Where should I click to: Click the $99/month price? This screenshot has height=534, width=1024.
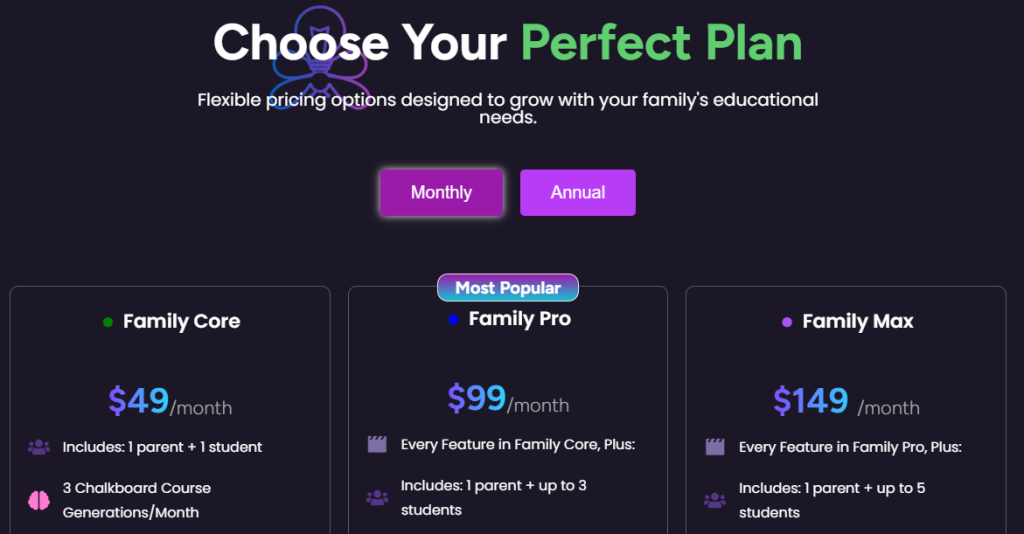pos(508,400)
